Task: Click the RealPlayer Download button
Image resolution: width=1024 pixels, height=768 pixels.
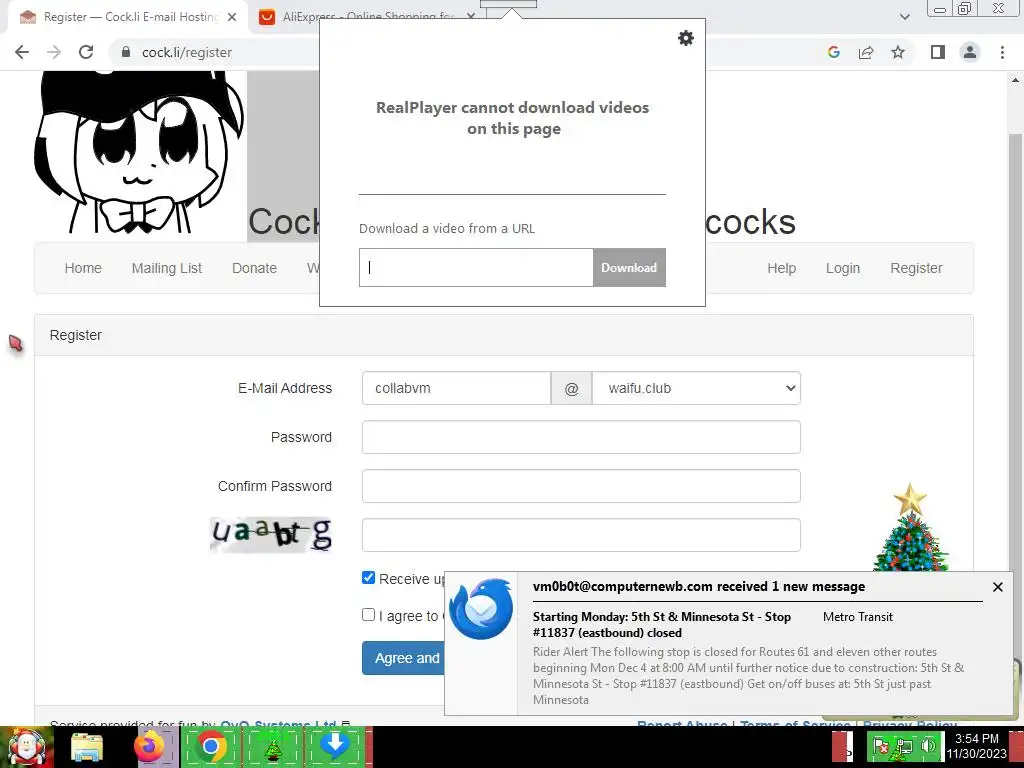Action: 629,268
